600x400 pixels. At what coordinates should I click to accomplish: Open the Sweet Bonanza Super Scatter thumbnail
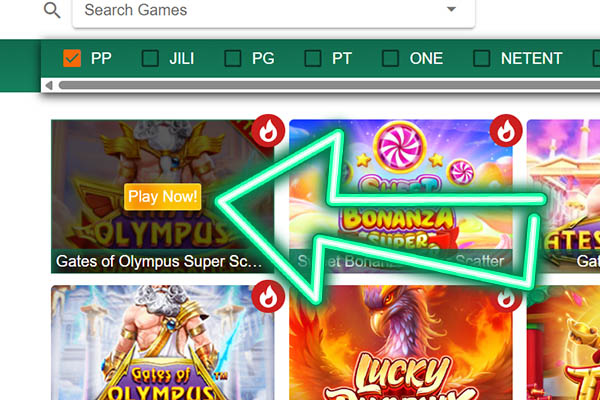[401, 196]
